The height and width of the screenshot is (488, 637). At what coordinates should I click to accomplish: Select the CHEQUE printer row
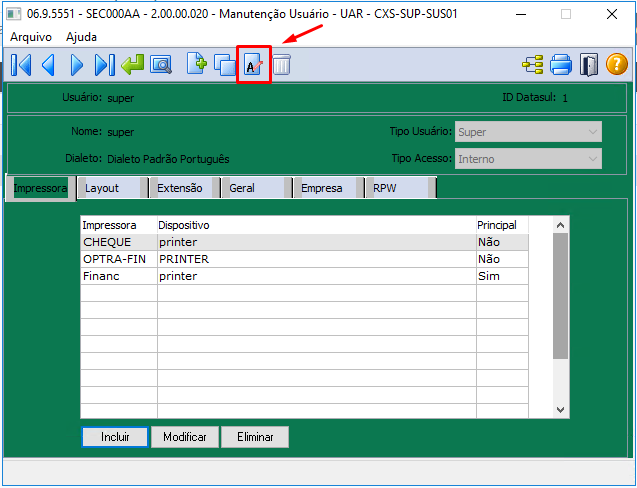tap(305, 242)
